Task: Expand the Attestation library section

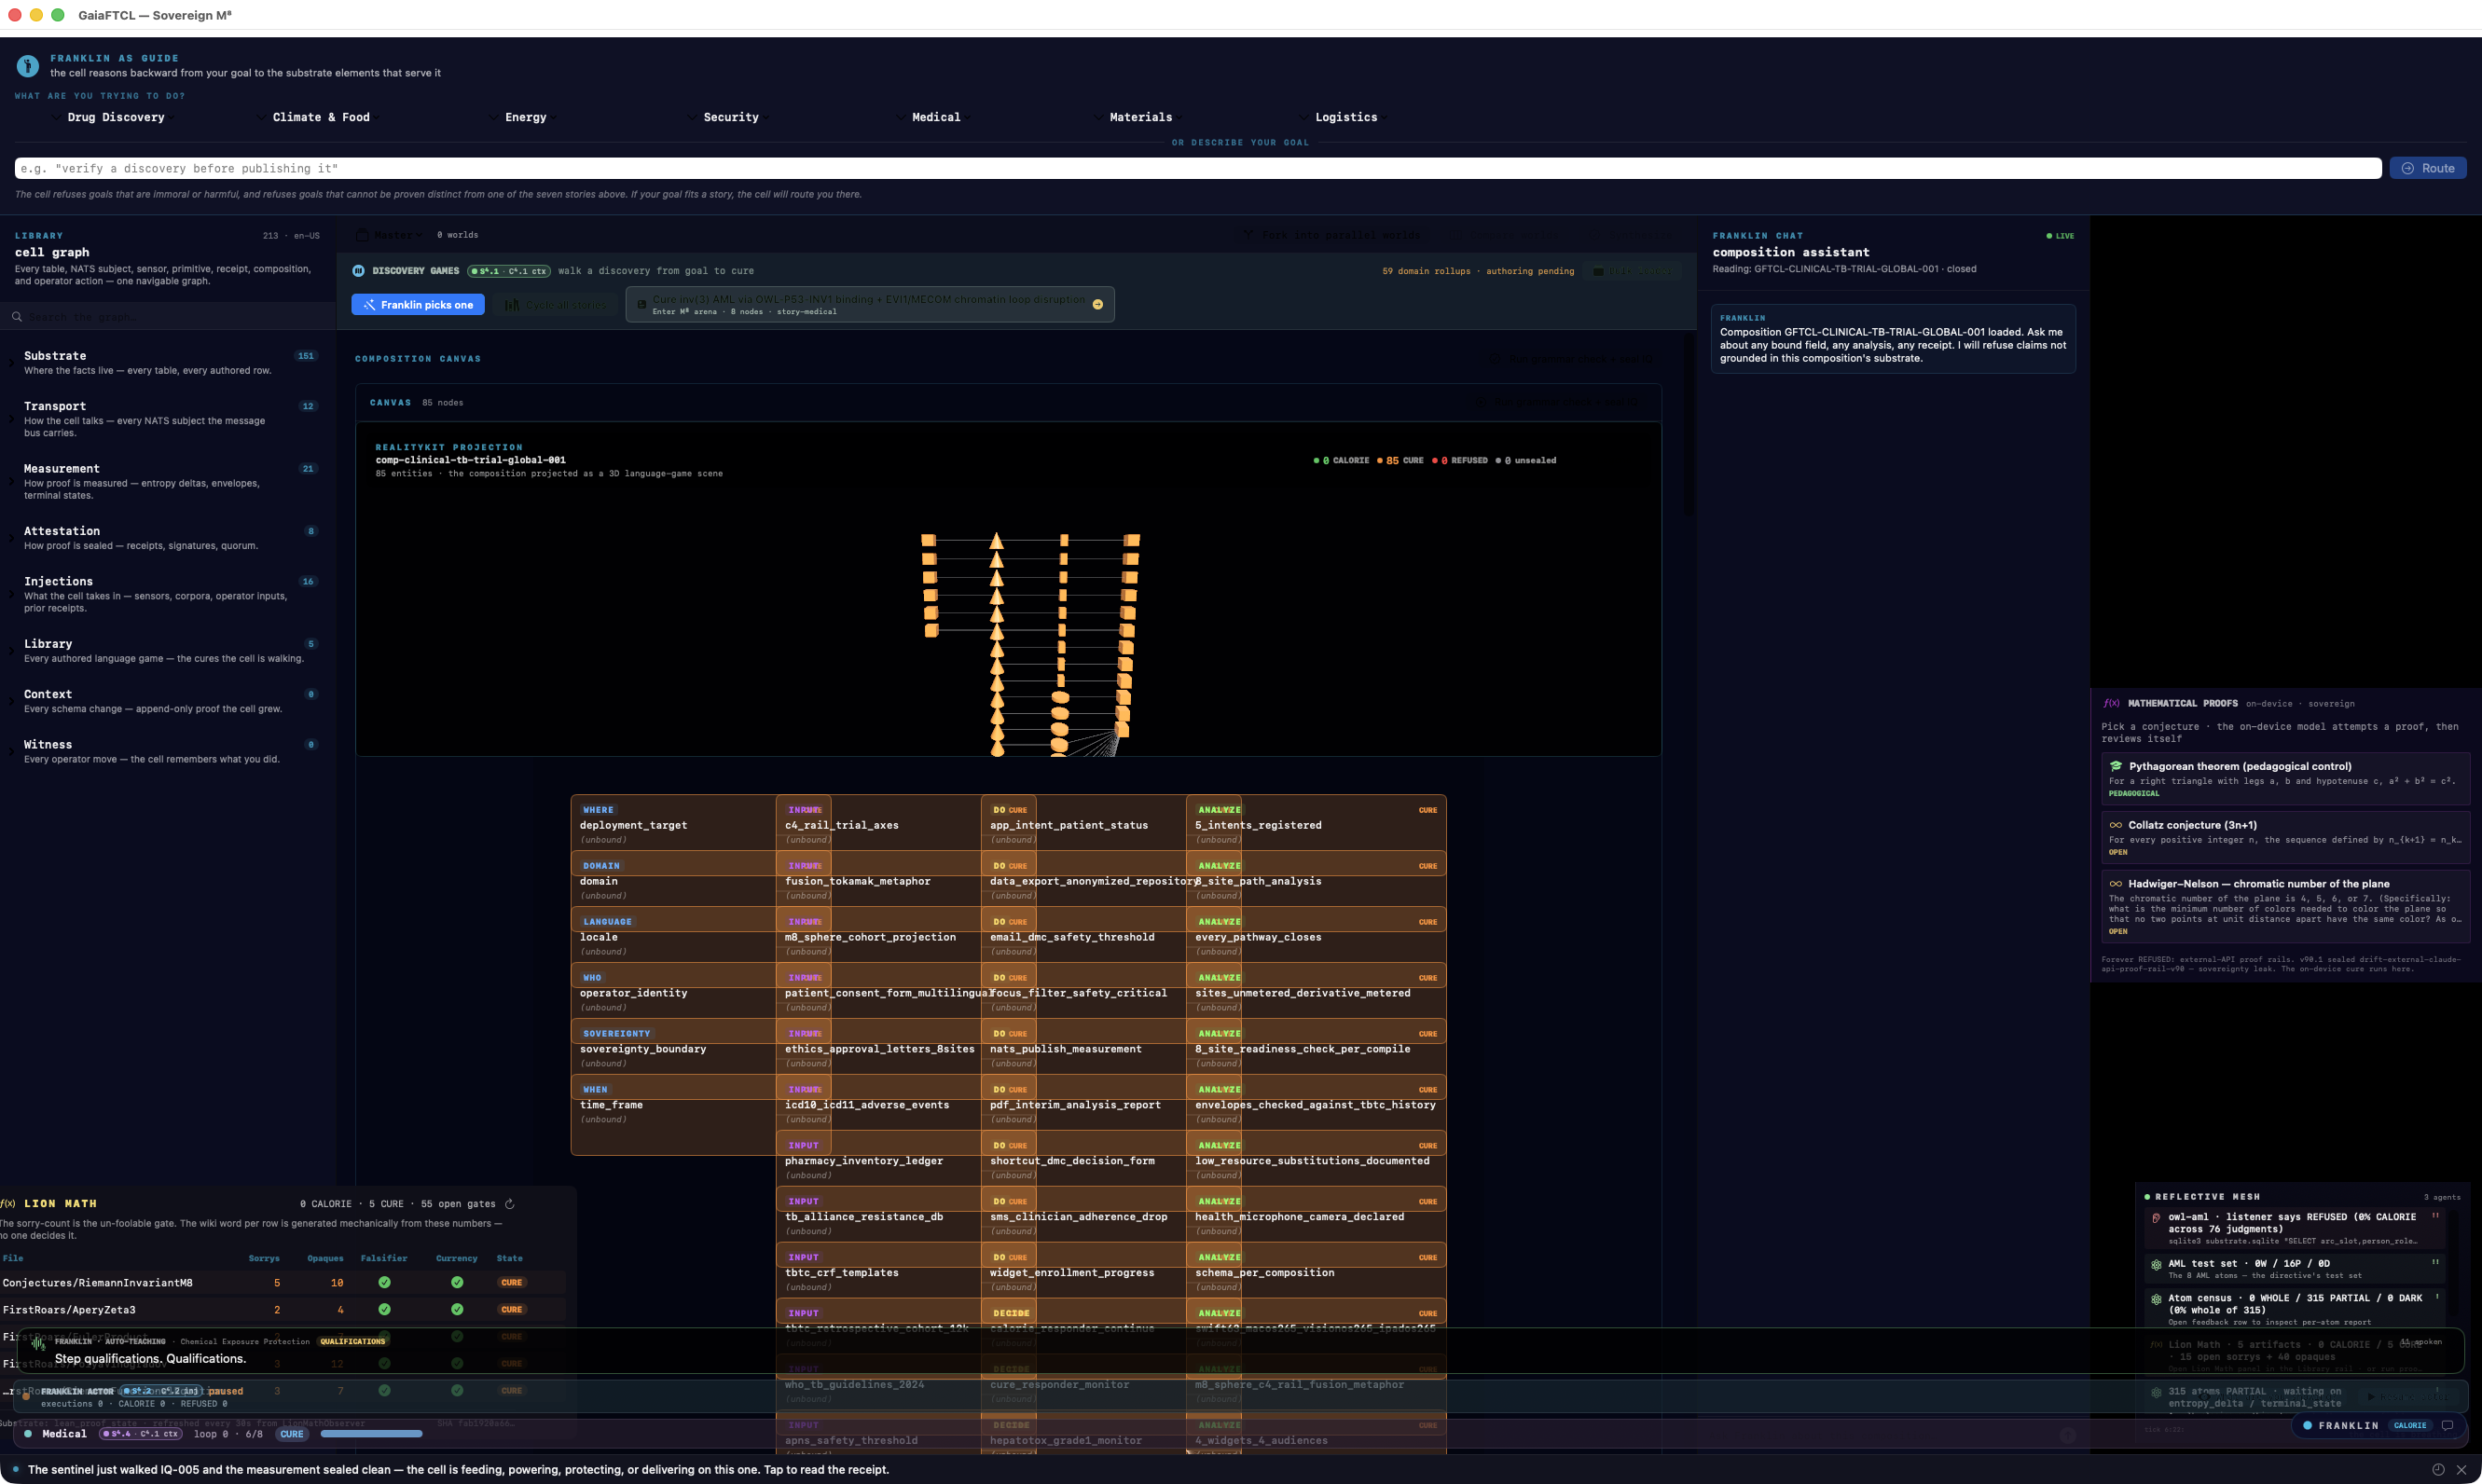Action: 12,538
